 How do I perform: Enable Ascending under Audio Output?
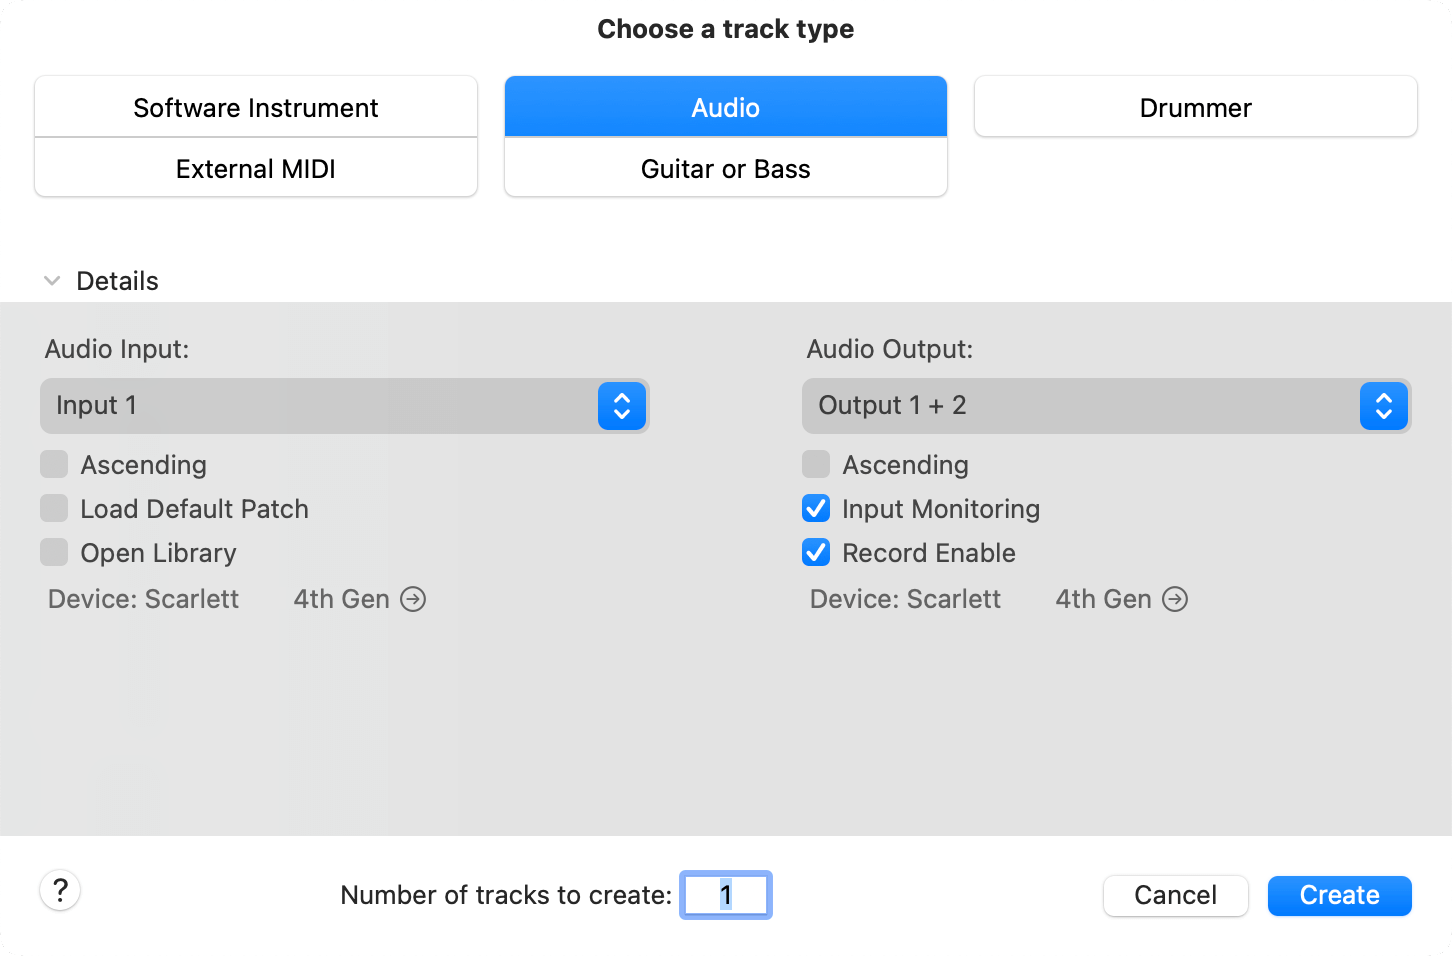click(x=816, y=464)
